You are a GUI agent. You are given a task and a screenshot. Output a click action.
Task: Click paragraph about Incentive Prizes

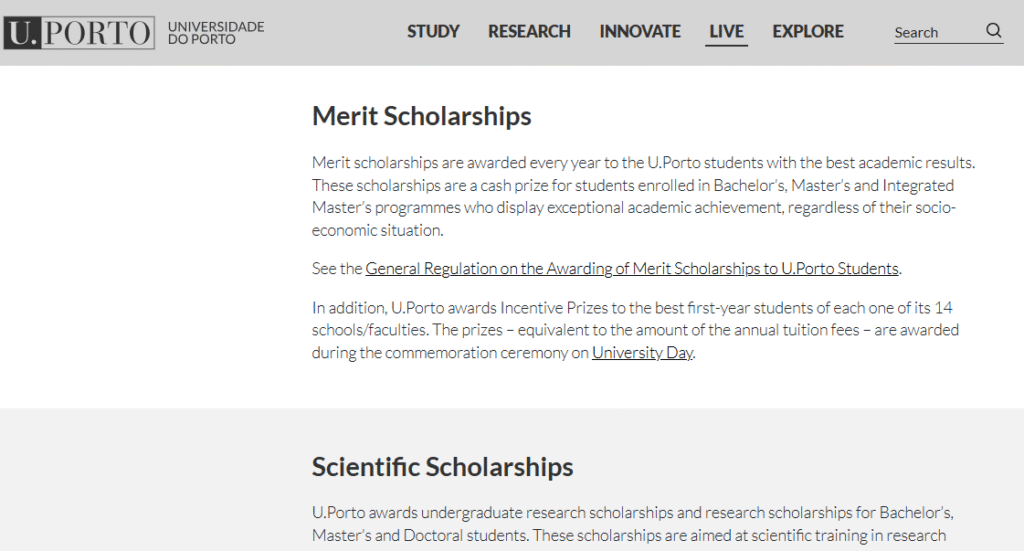click(635, 330)
